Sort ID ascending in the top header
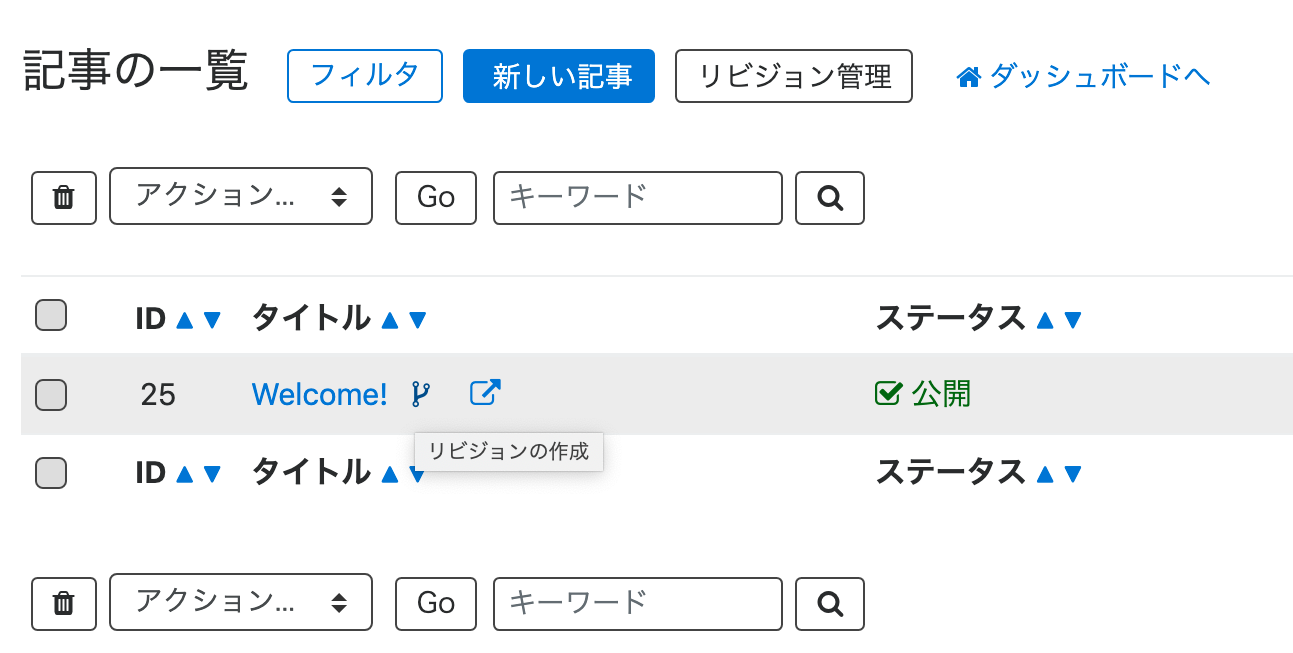1293x653 pixels. tap(184, 320)
